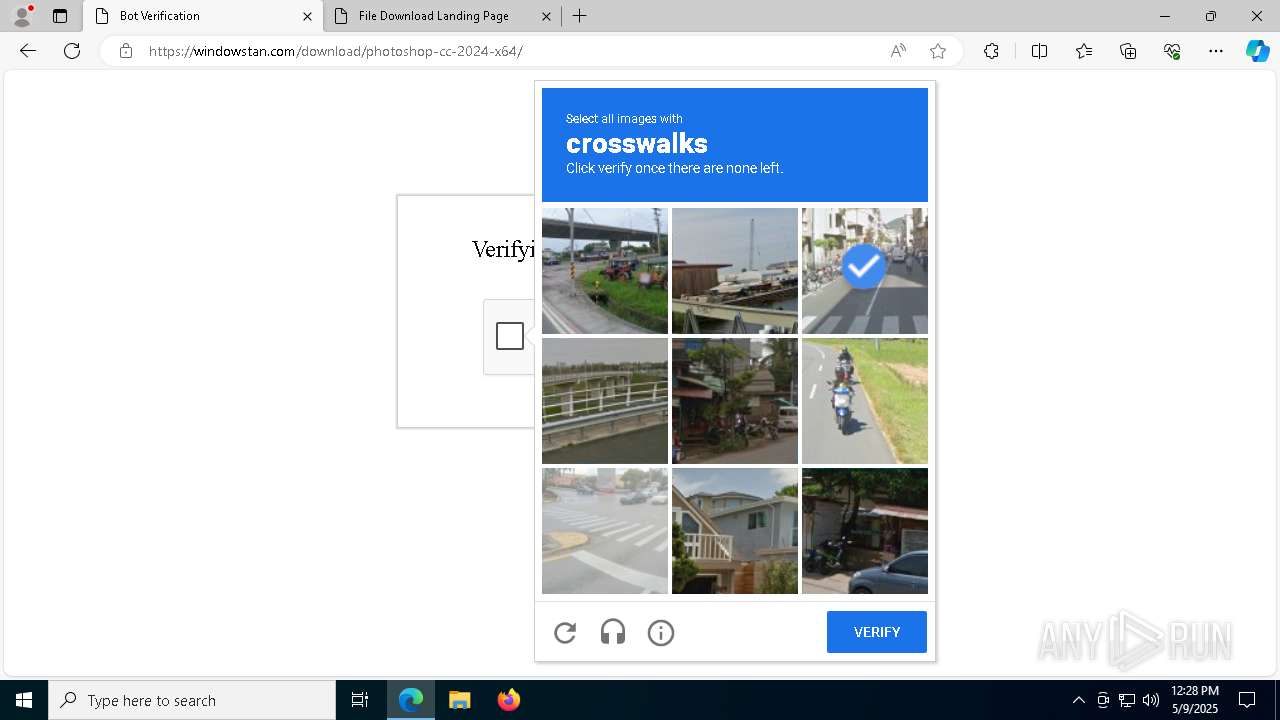Launch Firefox from taskbar
Viewport: 1280px width, 720px height.
pos(508,700)
